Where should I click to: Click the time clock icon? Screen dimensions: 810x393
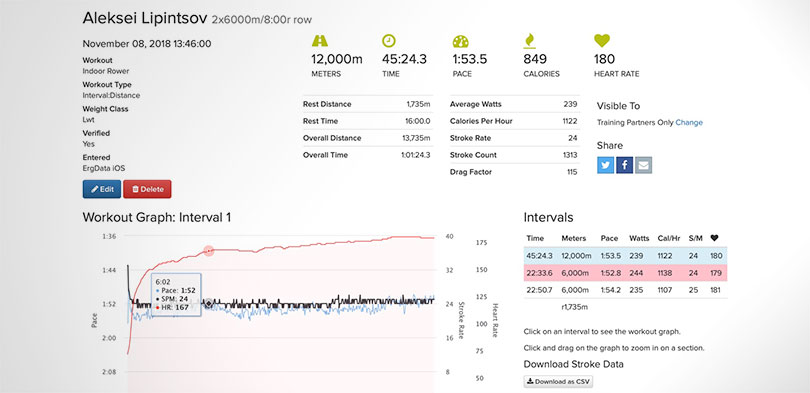pyautogui.click(x=388, y=41)
